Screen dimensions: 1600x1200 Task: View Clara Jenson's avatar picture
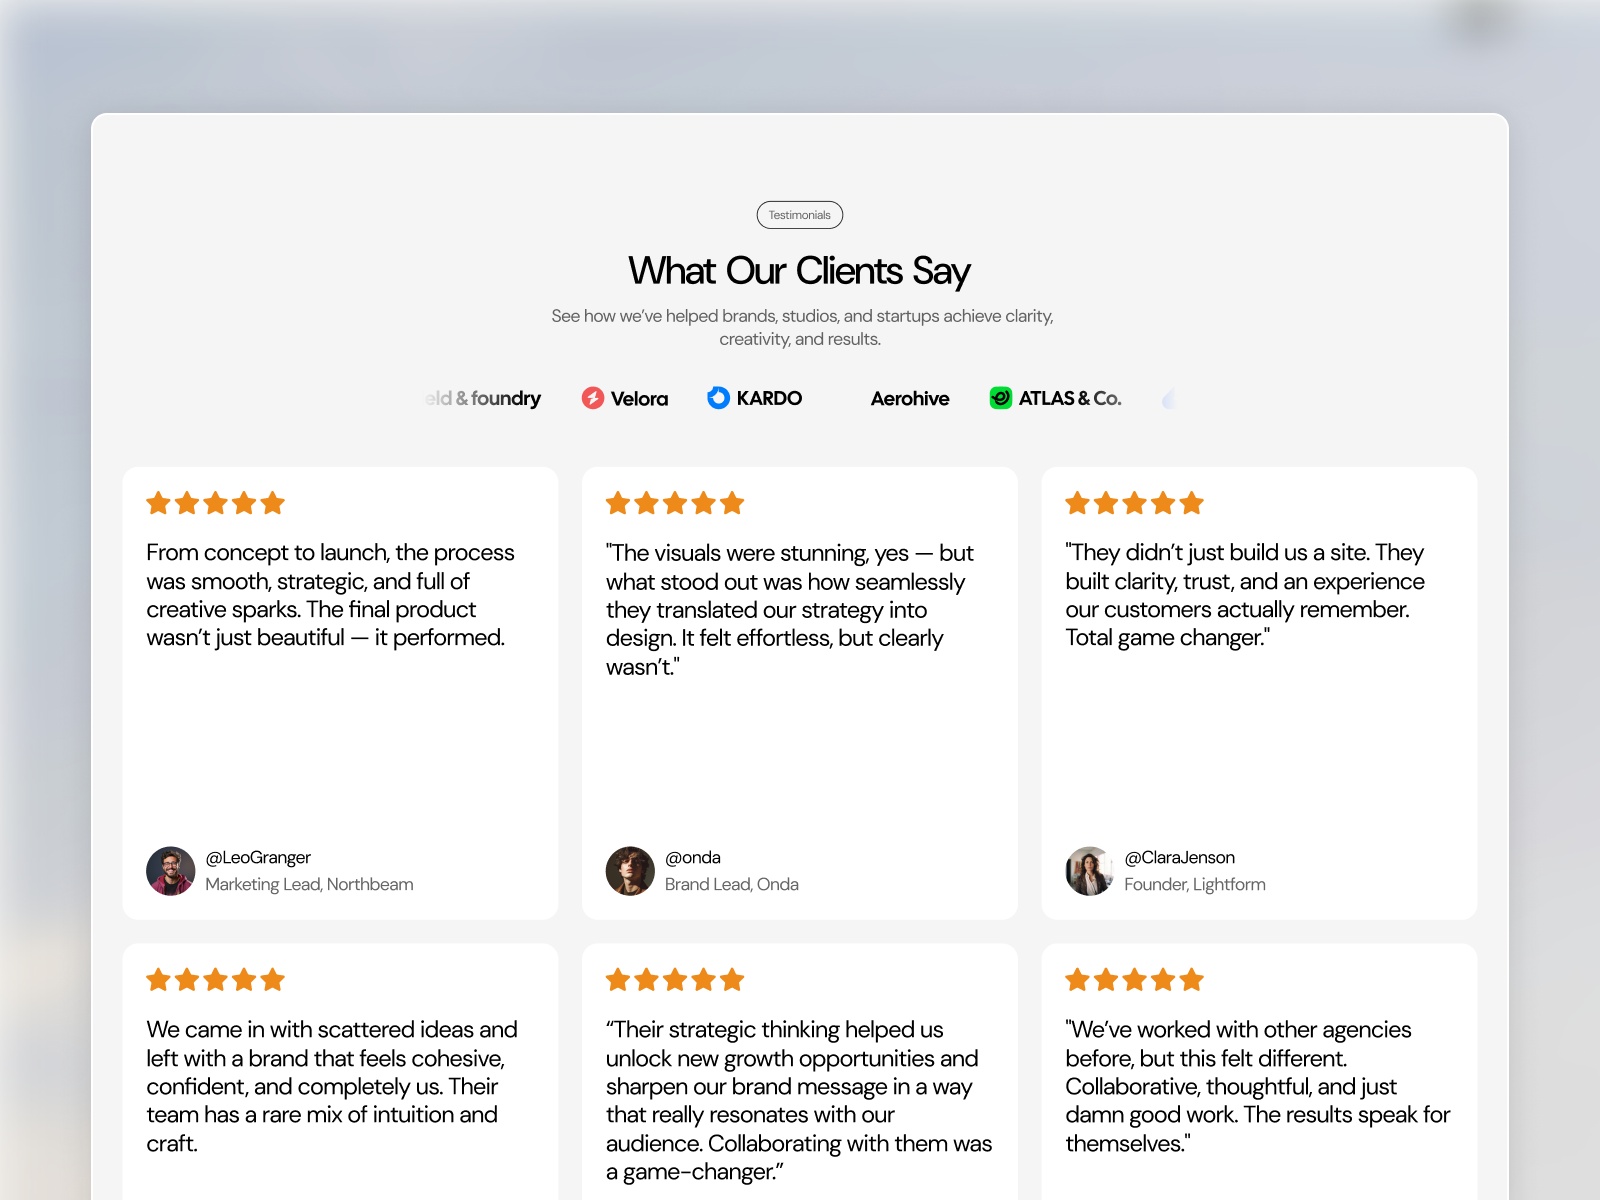point(1089,871)
